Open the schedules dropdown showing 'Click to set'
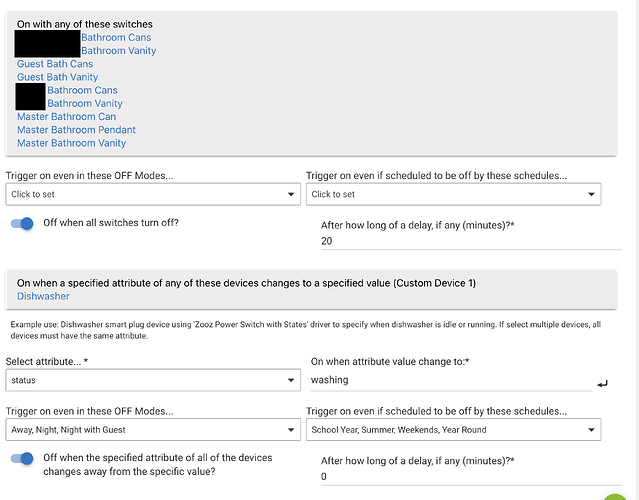Viewport: 639px width, 500px height. [x=453, y=194]
